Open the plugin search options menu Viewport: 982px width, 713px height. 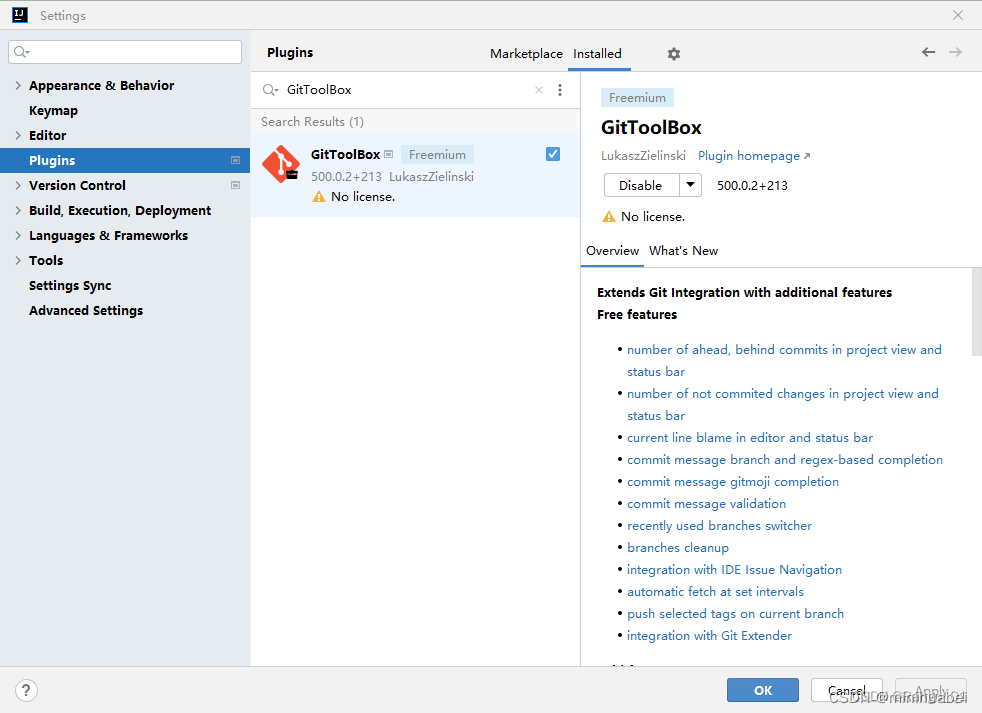coord(560,90)
